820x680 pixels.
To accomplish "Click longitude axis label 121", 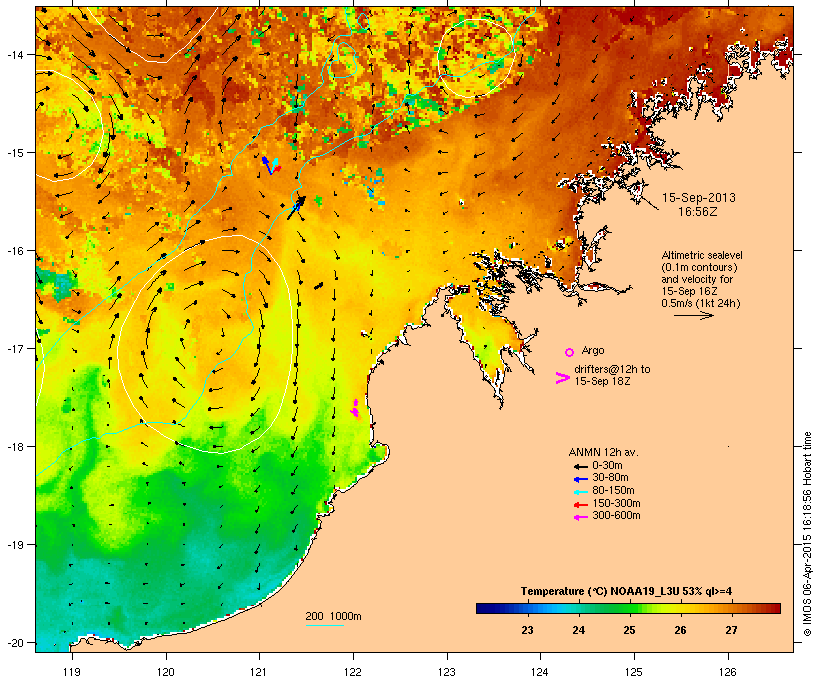I will 259,672.
